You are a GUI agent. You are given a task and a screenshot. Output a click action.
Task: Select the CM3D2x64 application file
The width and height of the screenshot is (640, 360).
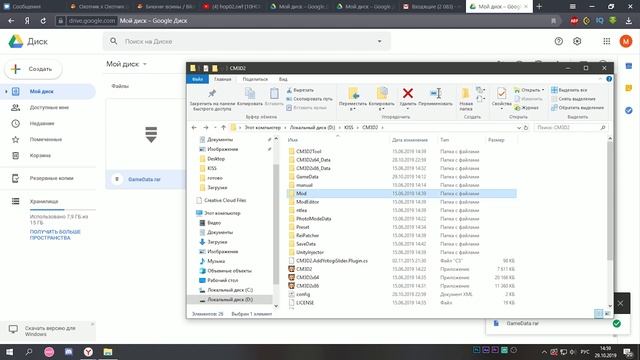click(x=307, y=278)
